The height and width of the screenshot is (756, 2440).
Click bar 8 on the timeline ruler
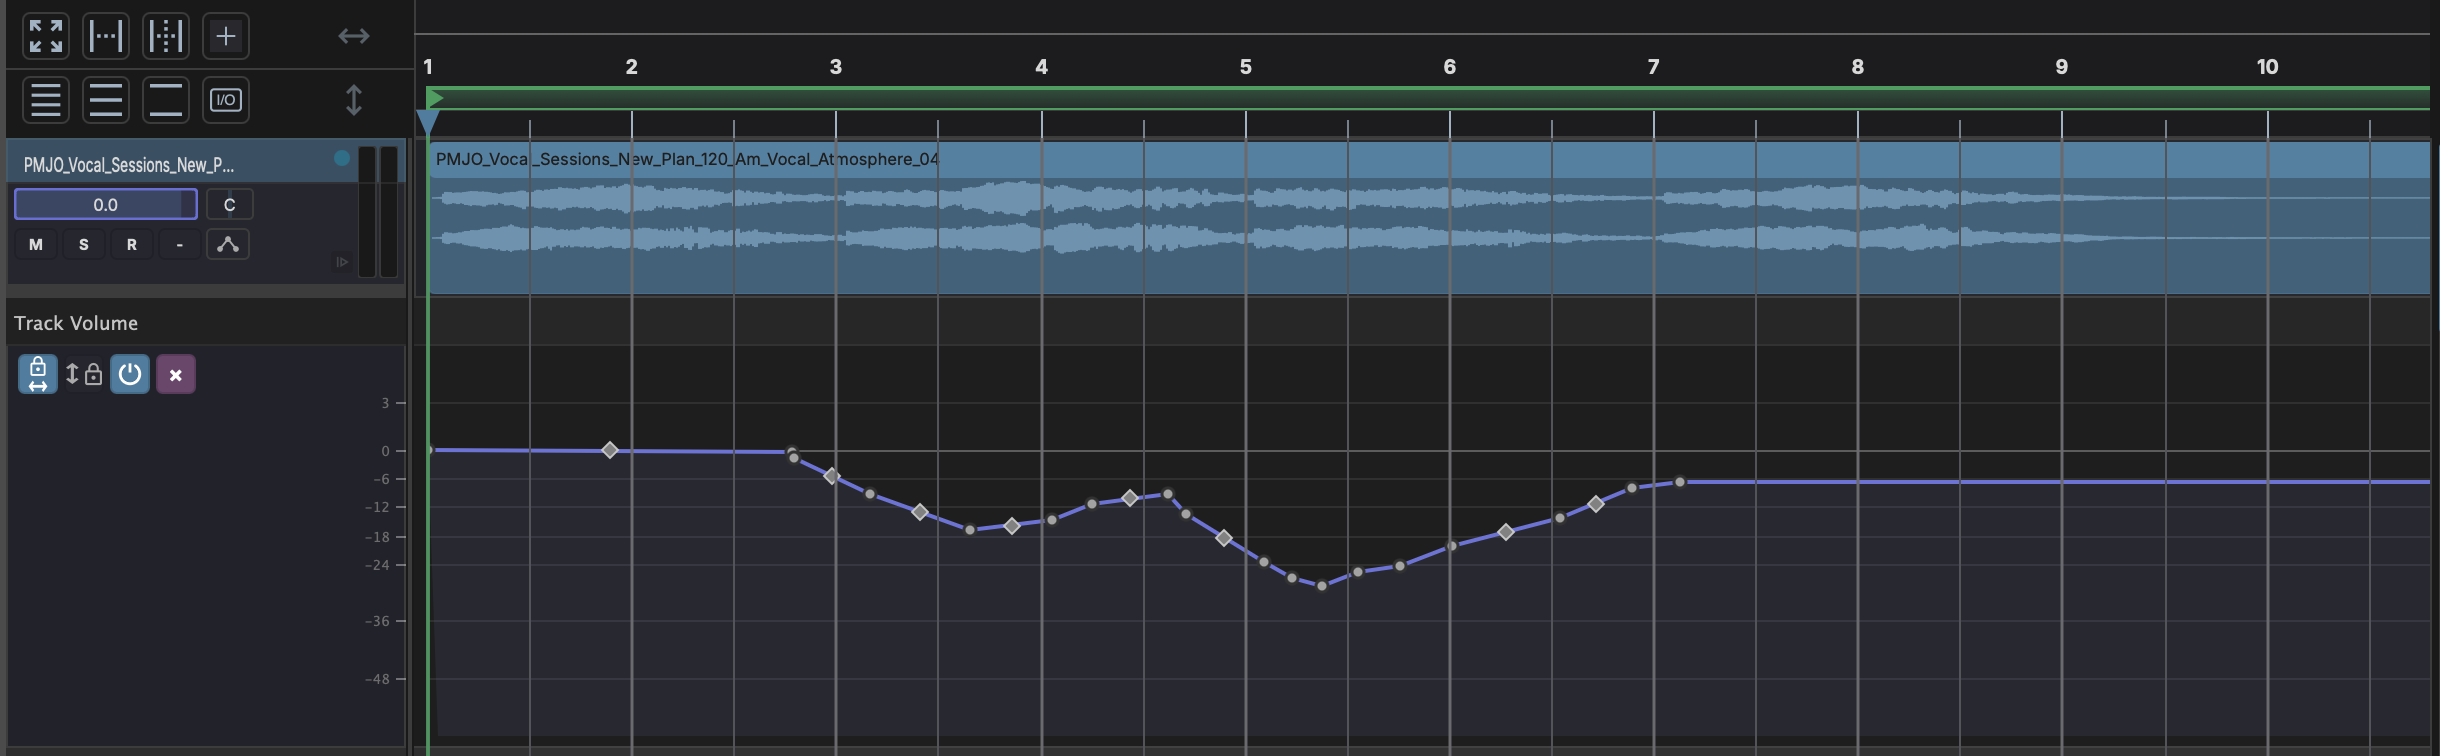(1858, 67)
